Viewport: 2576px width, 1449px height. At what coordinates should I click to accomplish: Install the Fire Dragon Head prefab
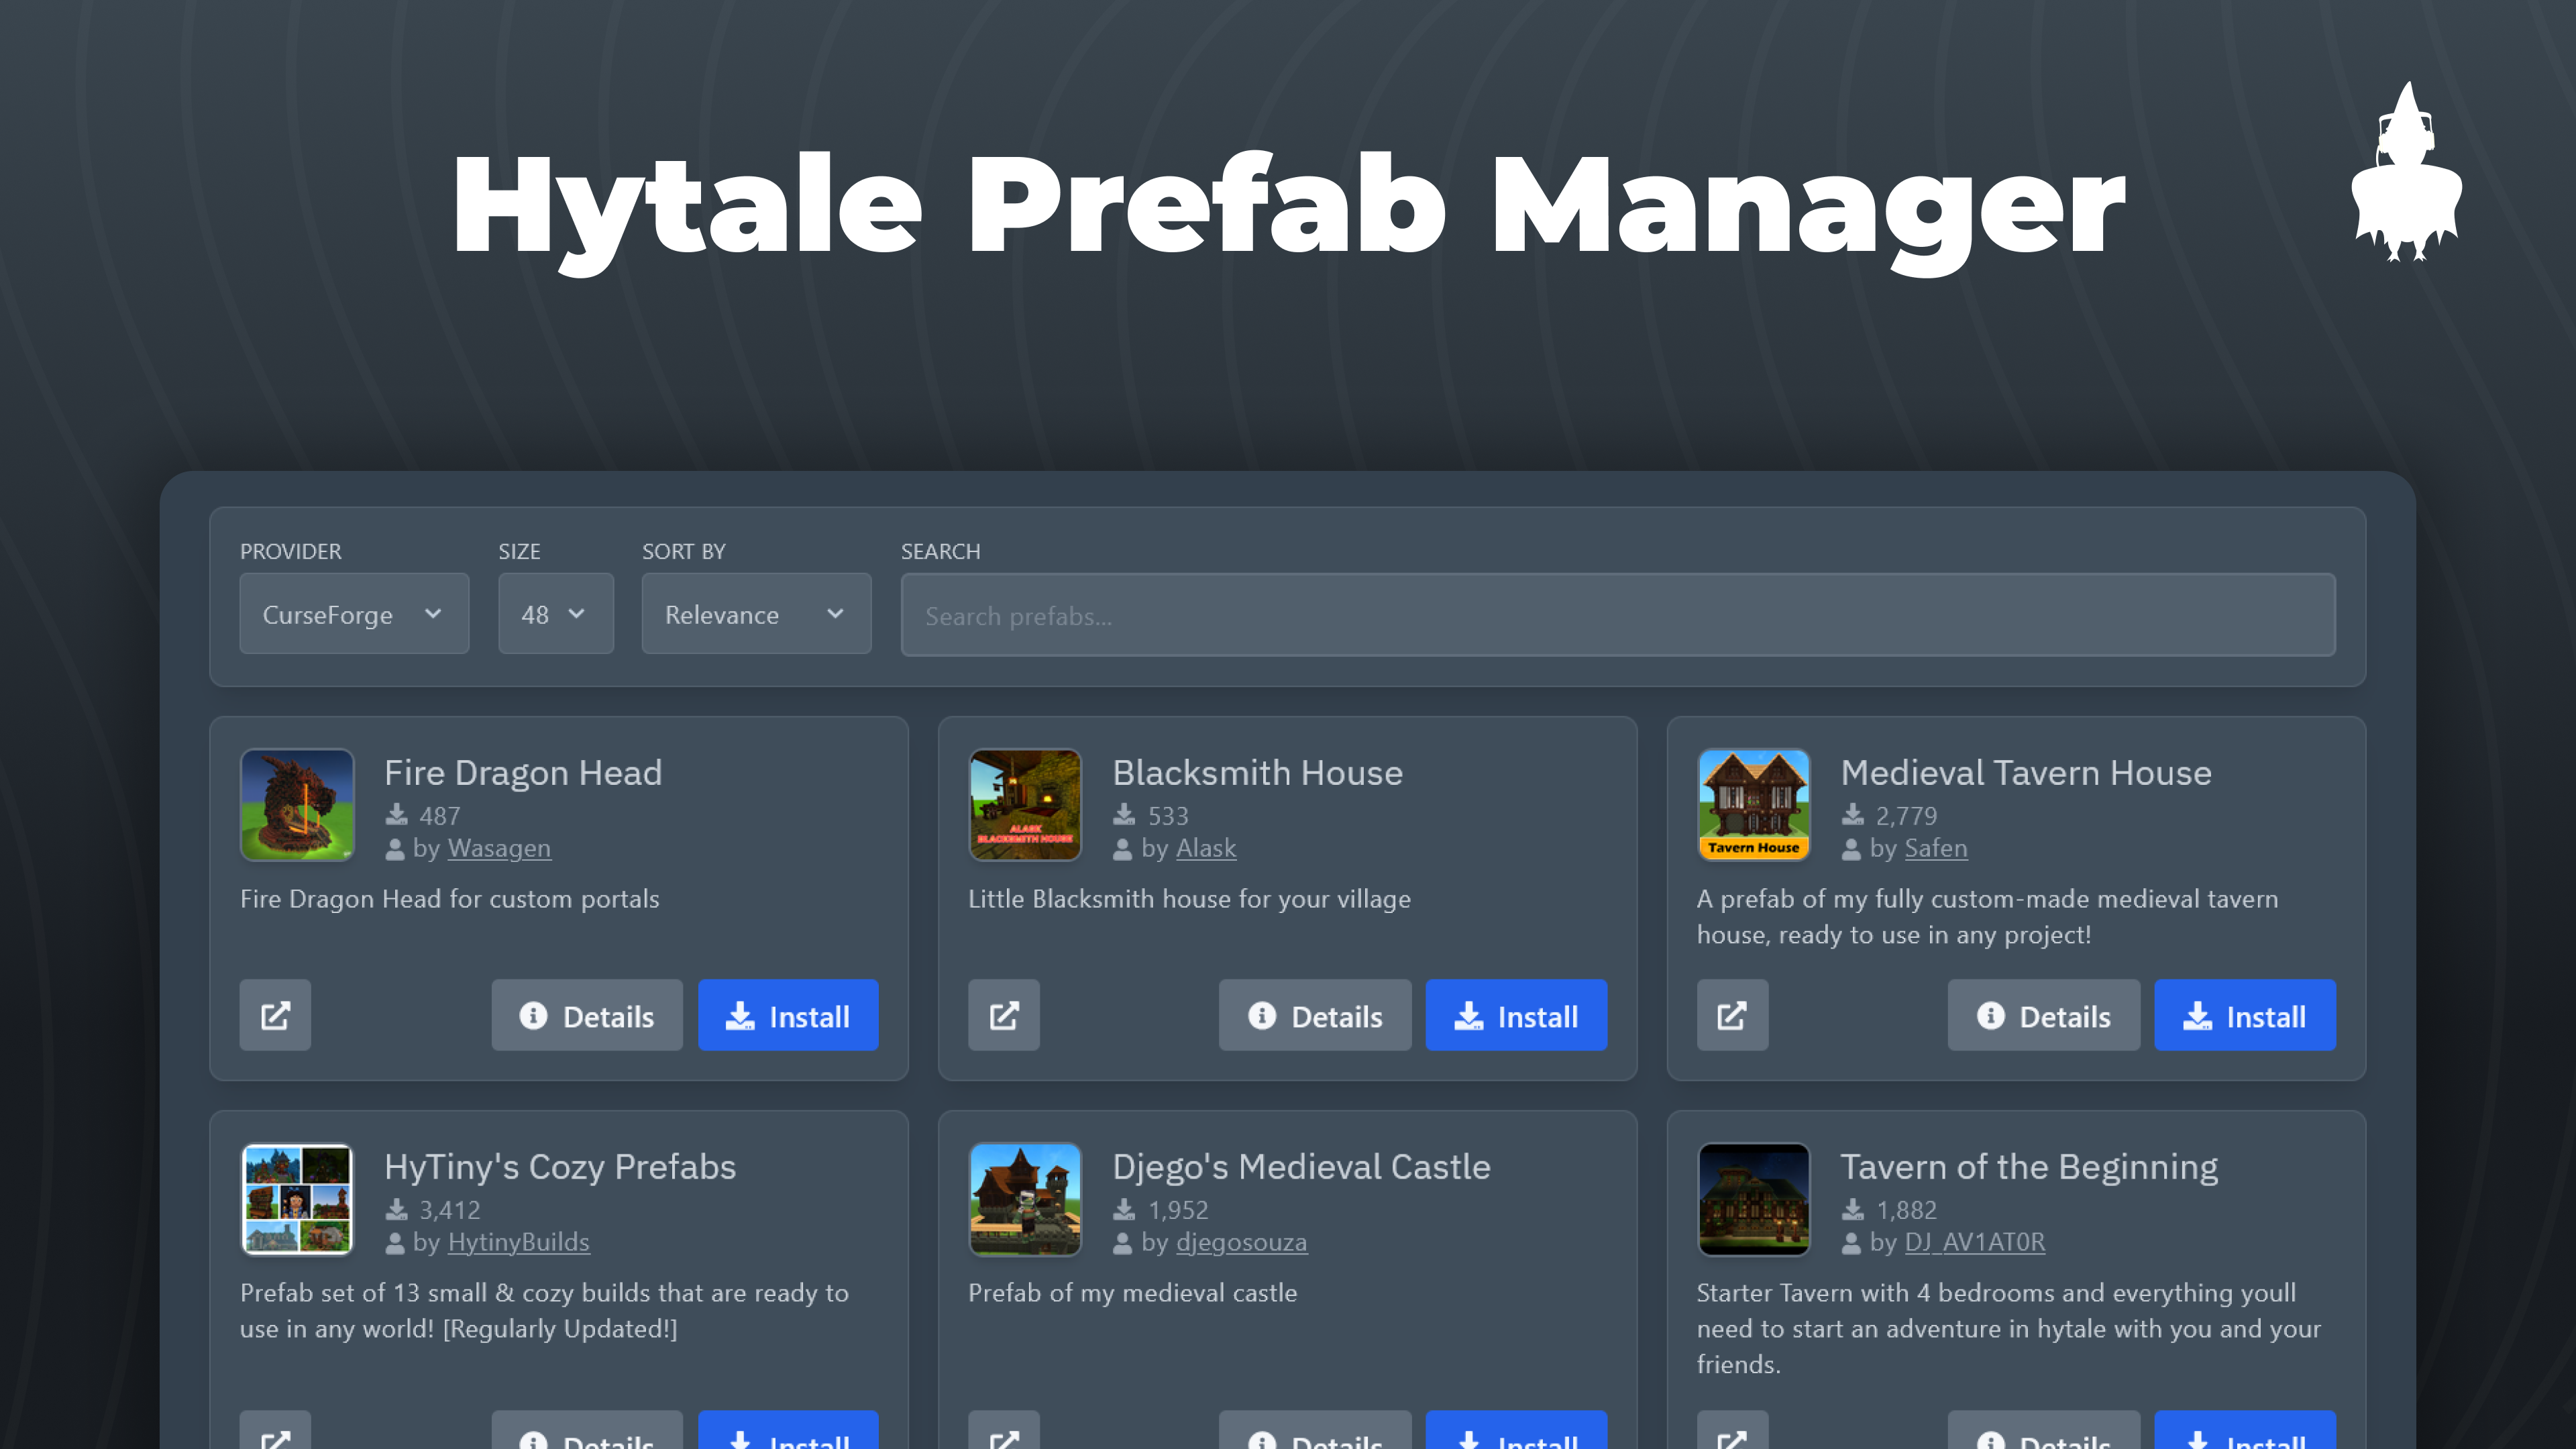point(788,1015)
